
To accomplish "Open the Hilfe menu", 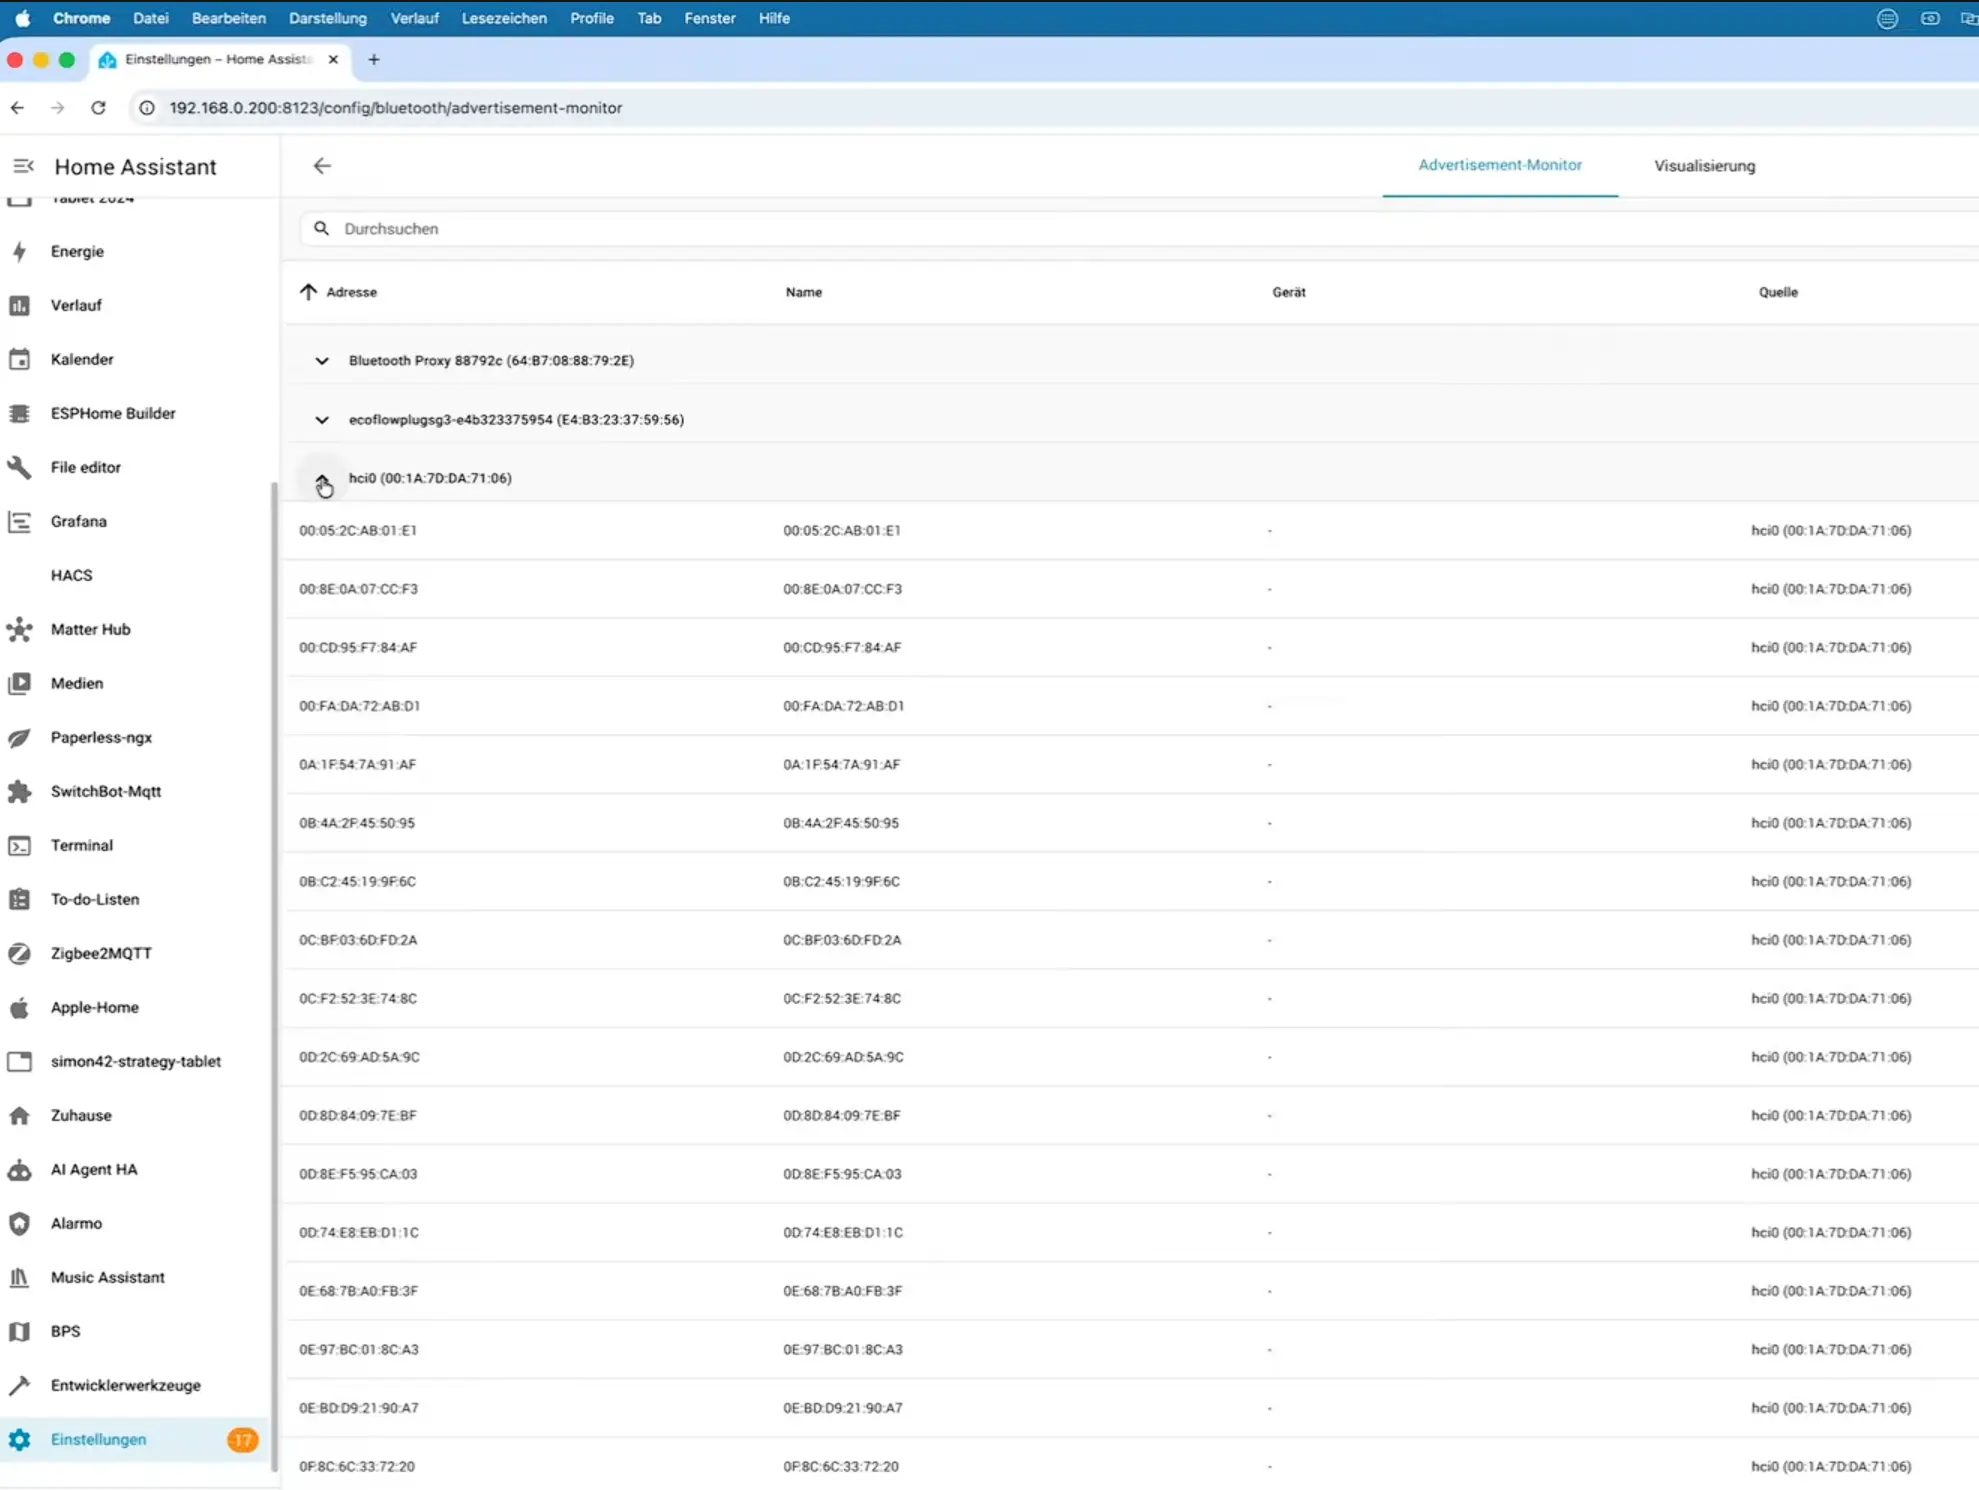I will 774,18.
